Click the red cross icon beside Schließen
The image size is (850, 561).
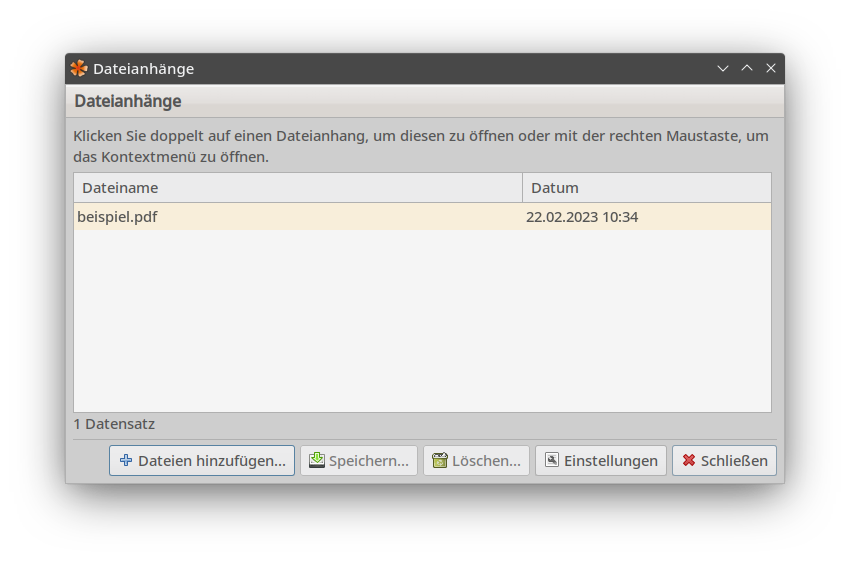pos(689,460)
